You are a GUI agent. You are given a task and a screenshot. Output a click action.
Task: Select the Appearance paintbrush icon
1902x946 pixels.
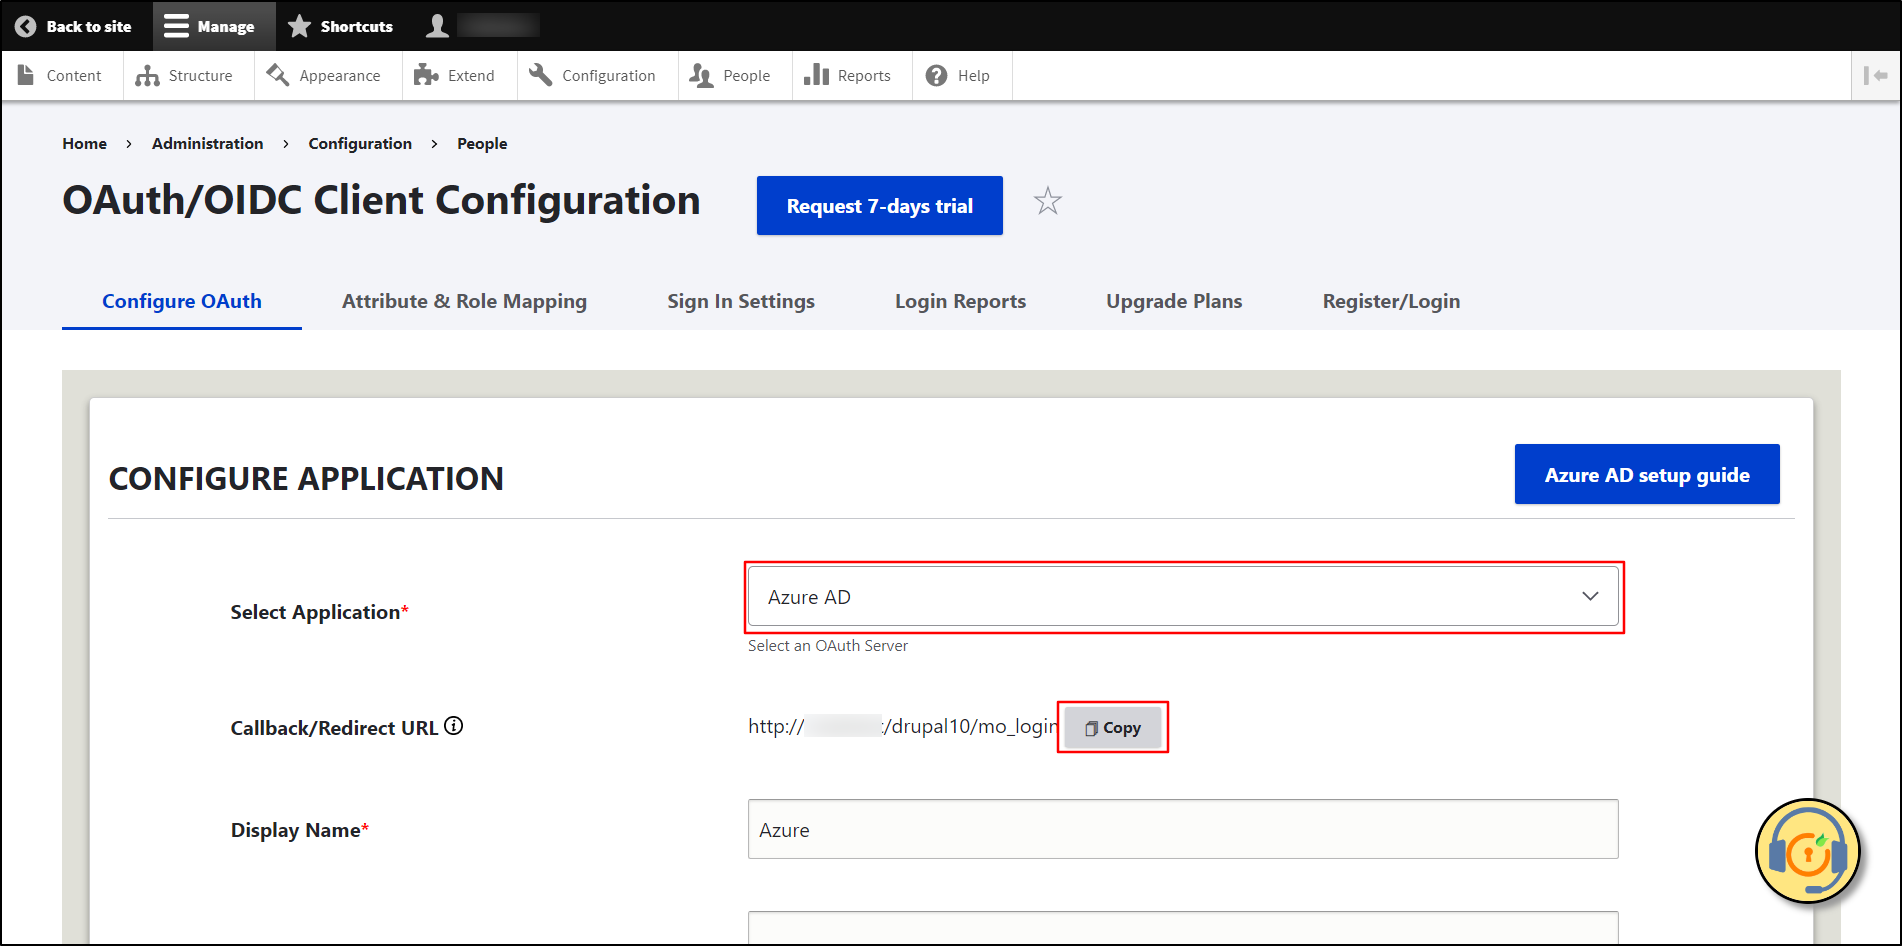coord(277,74)
